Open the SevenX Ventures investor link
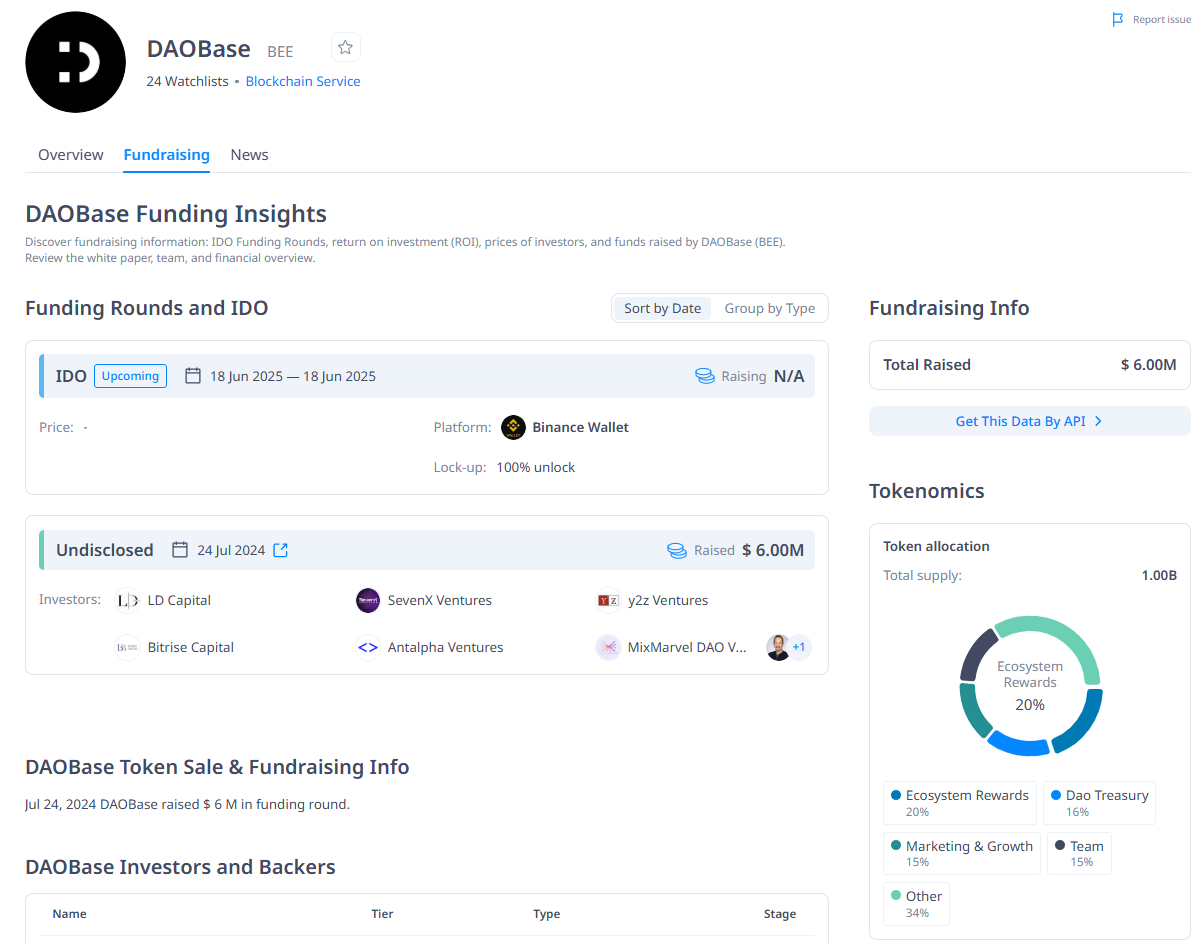The width and height of the screenshot is (1203, 943). tap(440, 600)
